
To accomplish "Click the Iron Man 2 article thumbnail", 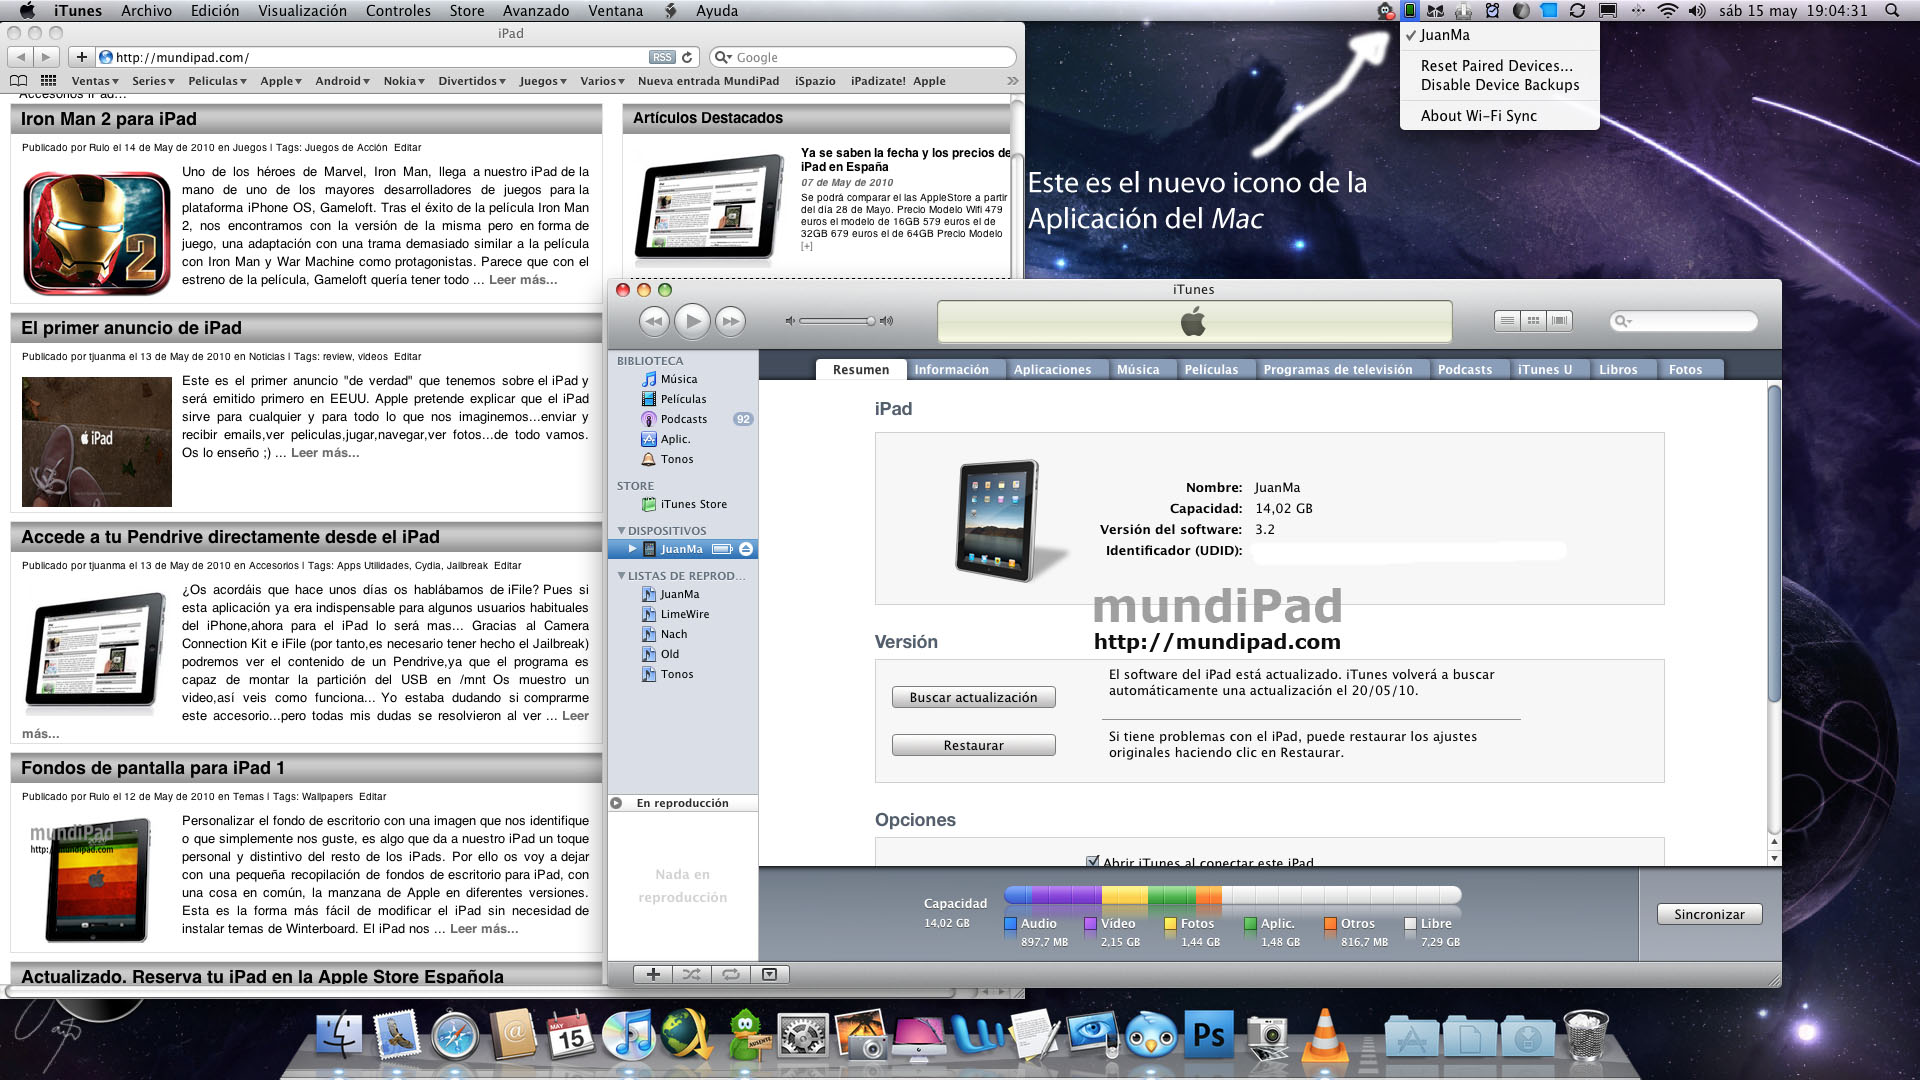I will tap(97, 233).
